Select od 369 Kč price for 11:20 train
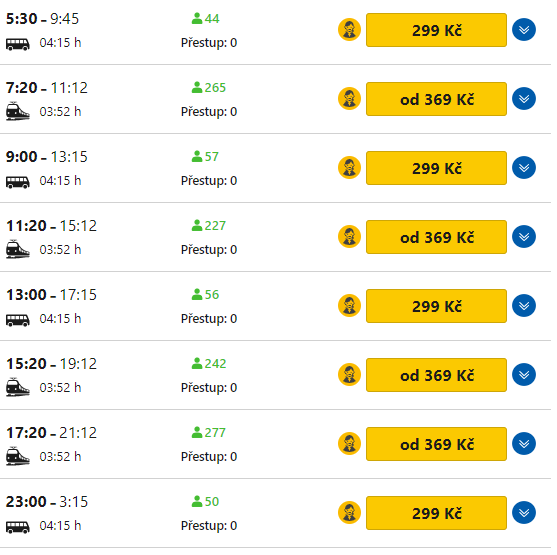Viewport: 557px width, 555px height. [x=437, y=237]
